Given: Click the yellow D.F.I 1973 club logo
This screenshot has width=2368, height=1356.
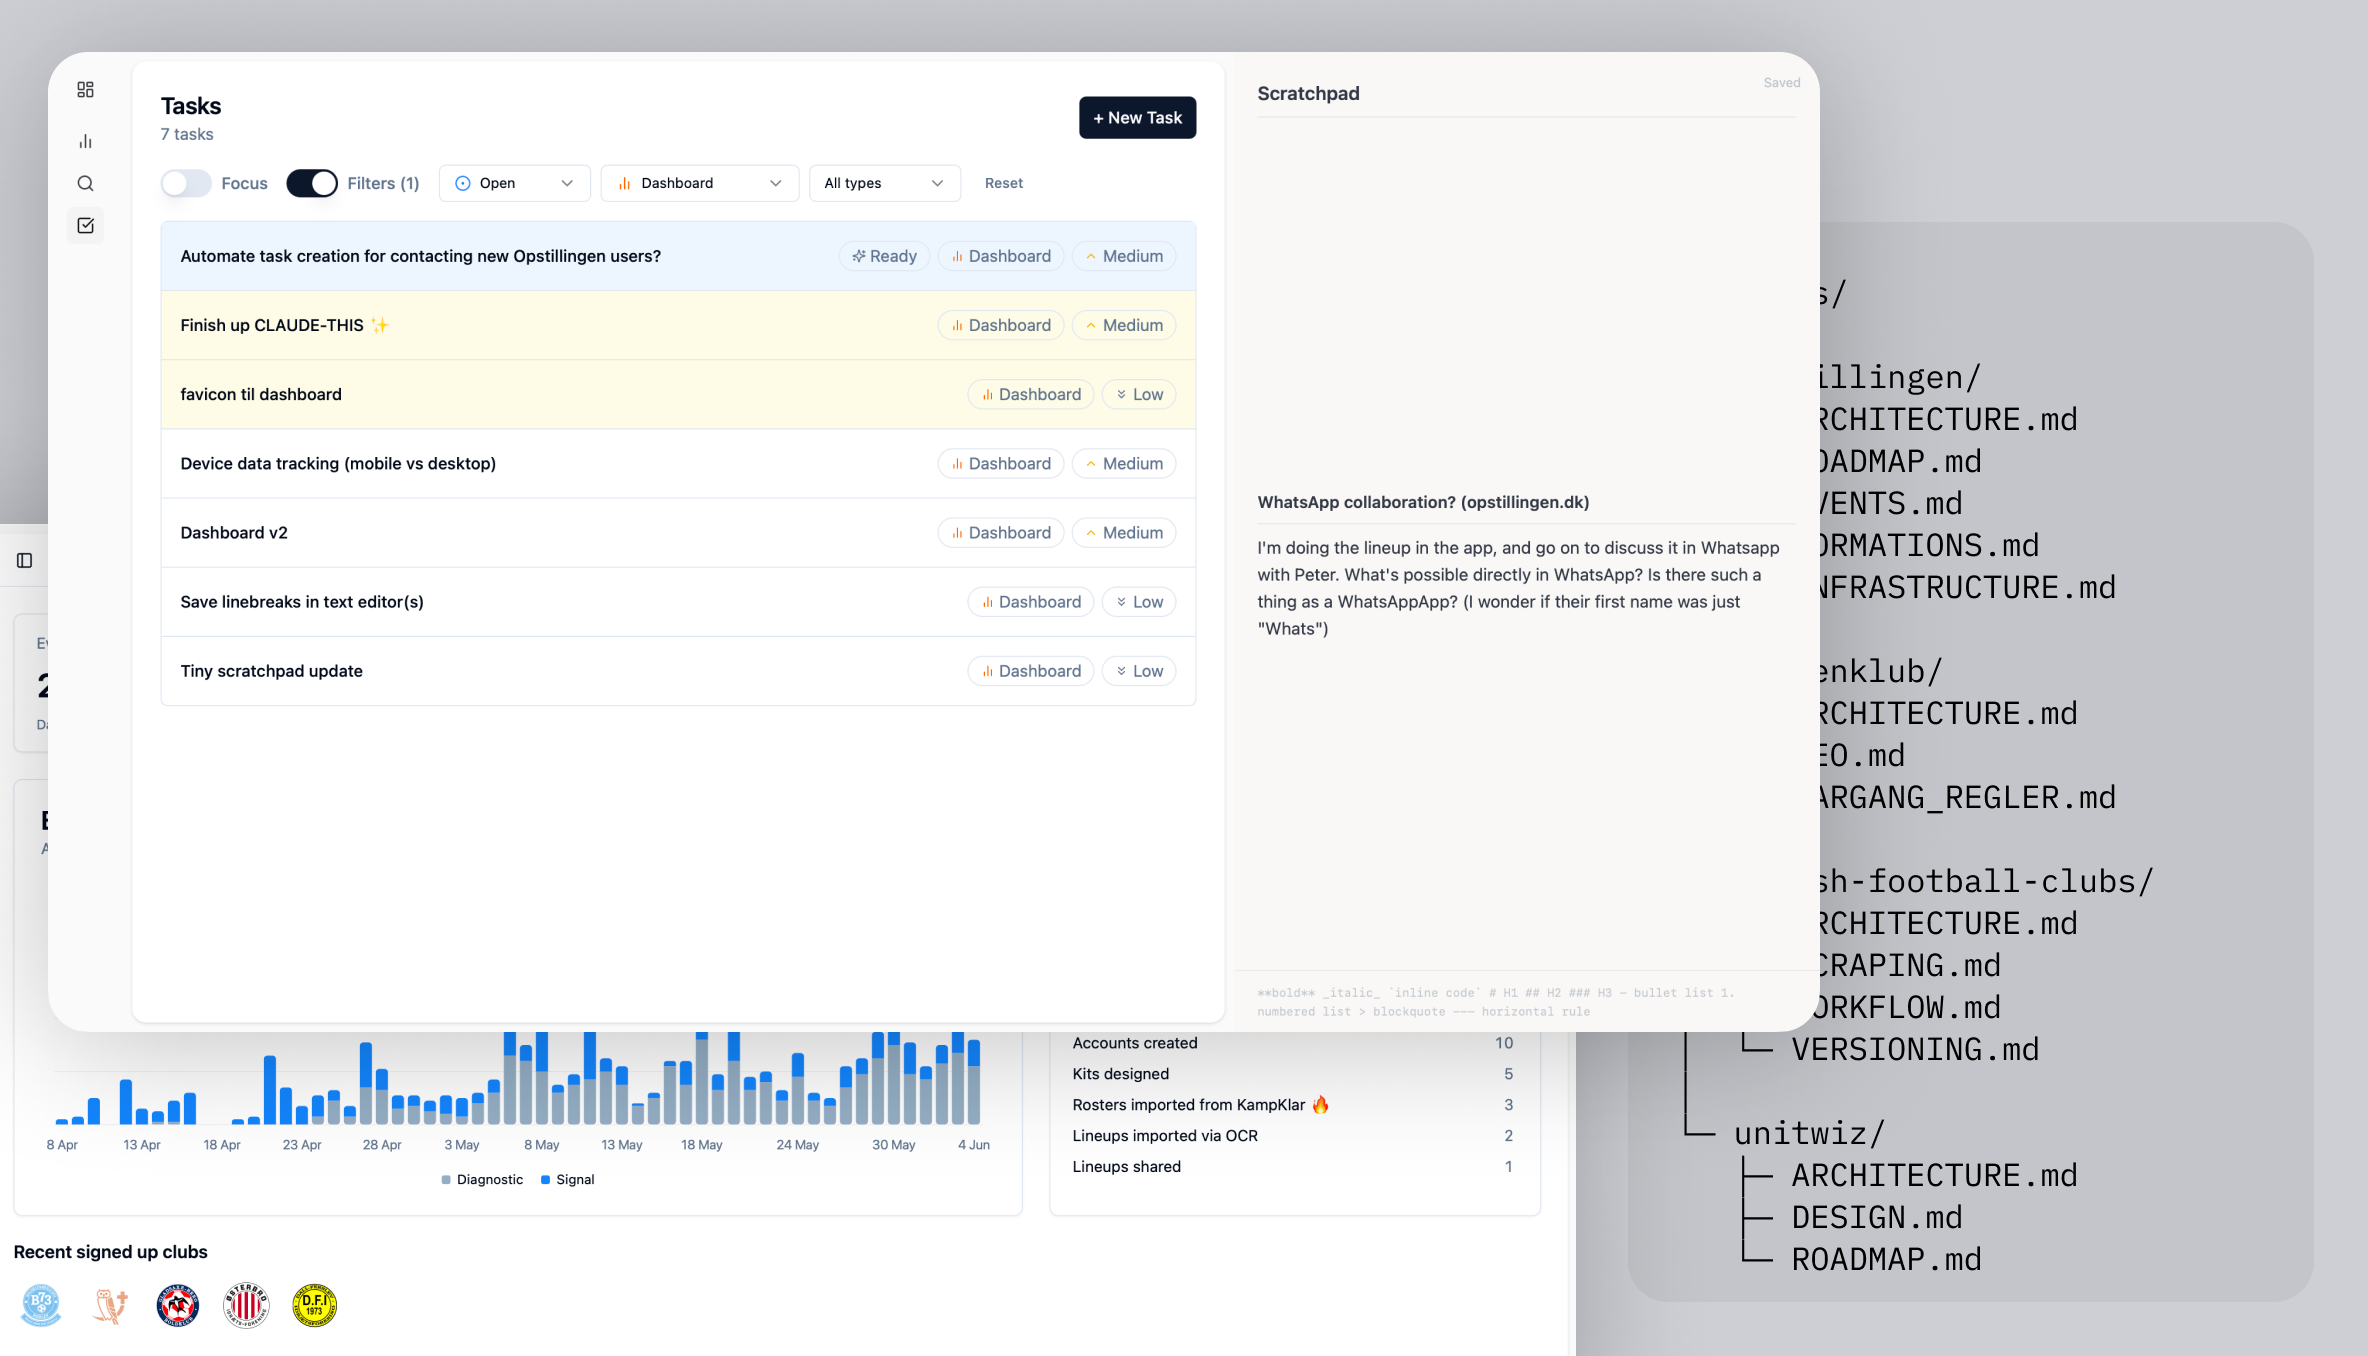Looking at the screenshot, I should point(314,1305).
